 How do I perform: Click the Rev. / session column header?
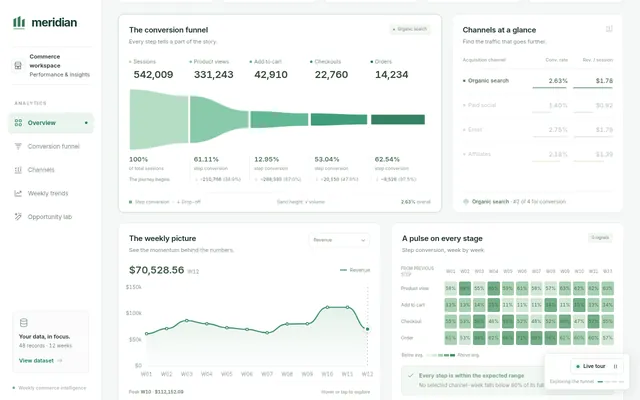[598, 60]
